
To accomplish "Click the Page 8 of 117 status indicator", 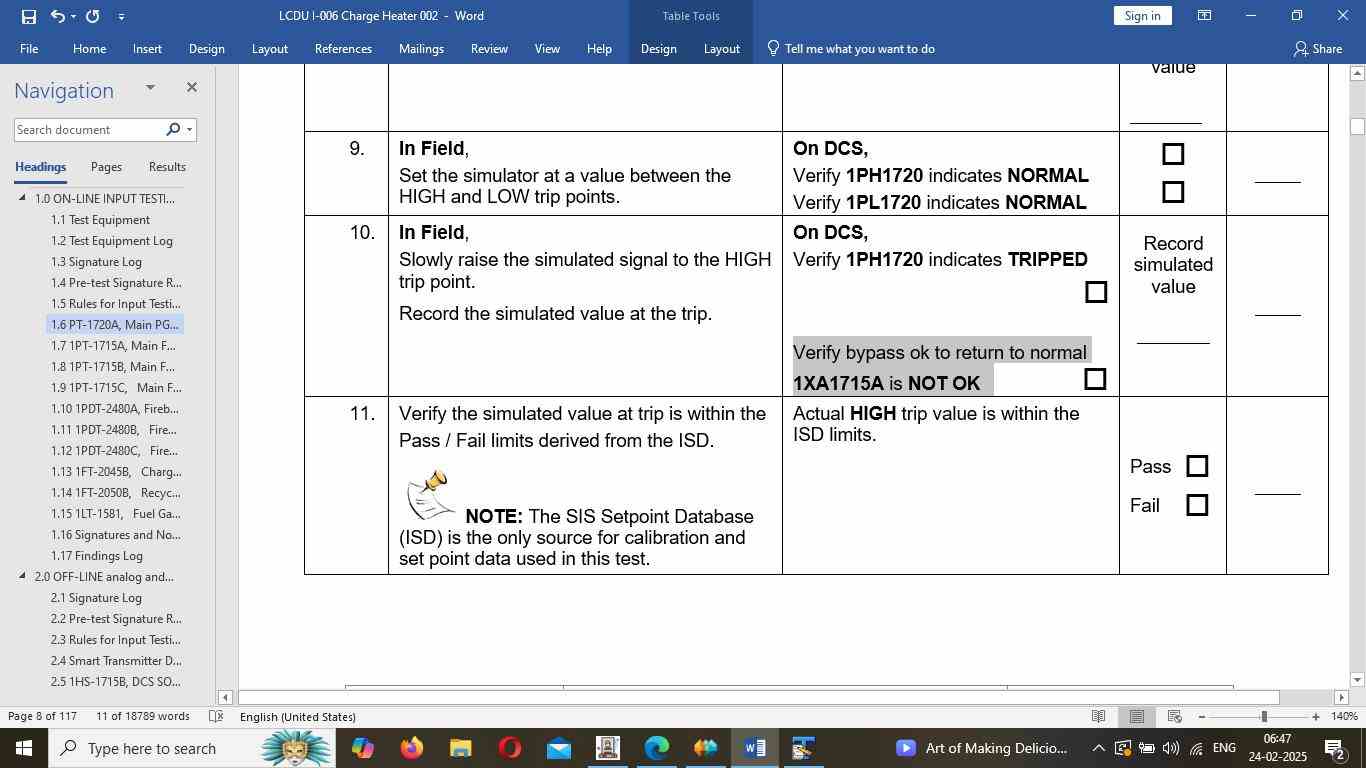I will 43,716.
